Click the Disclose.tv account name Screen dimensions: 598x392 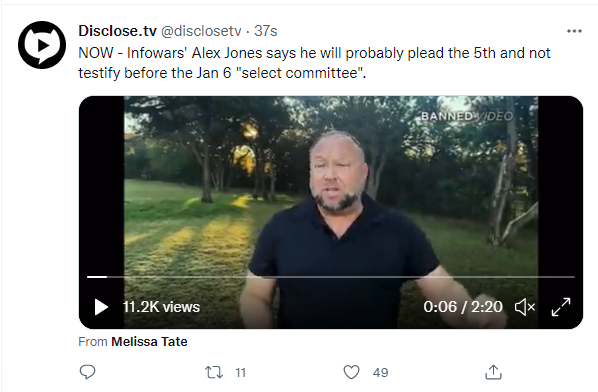click(x=117, y=31)
